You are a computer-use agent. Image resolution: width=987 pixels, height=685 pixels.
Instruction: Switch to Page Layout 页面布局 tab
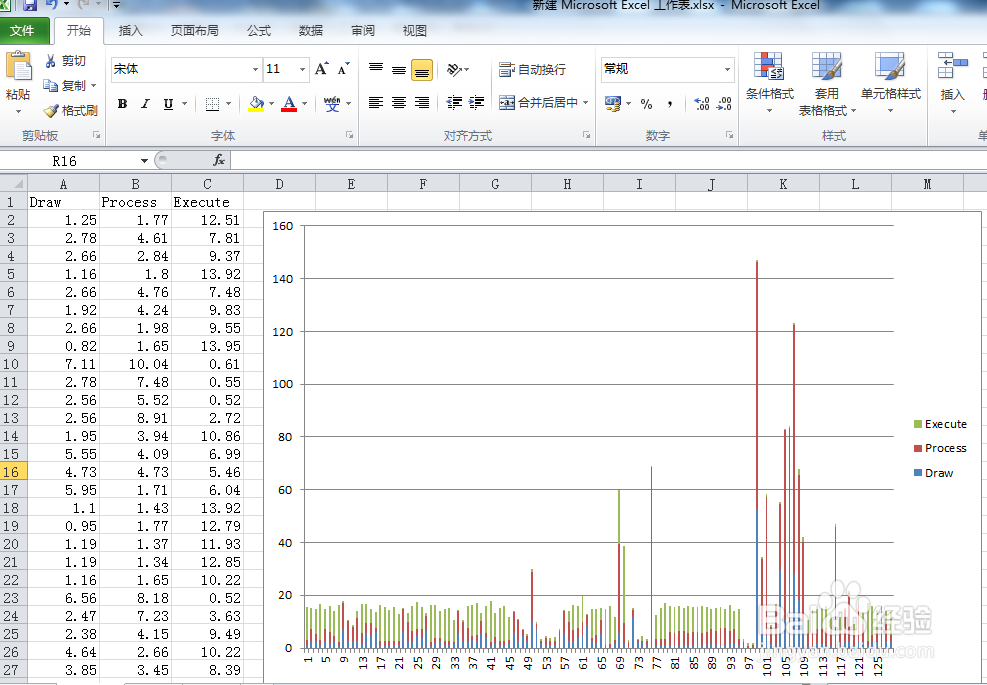click(195, 30)
